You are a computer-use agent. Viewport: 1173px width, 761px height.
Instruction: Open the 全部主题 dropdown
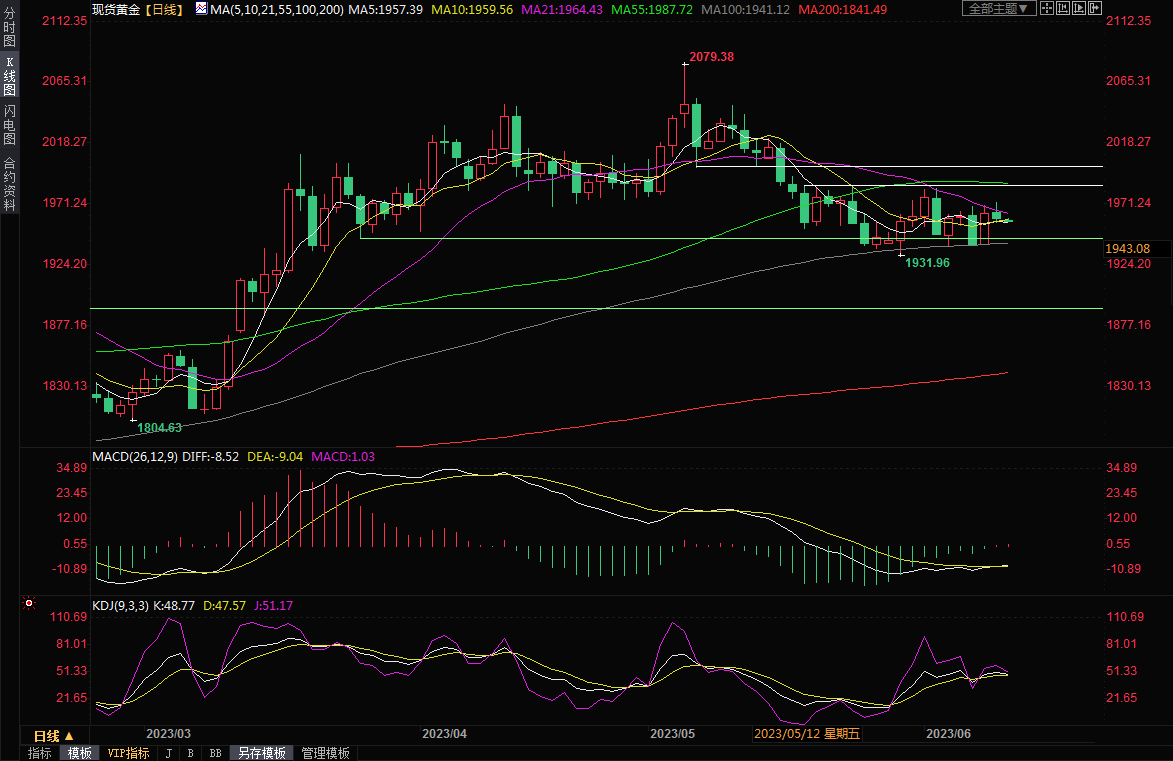click(x=996, y=8)
